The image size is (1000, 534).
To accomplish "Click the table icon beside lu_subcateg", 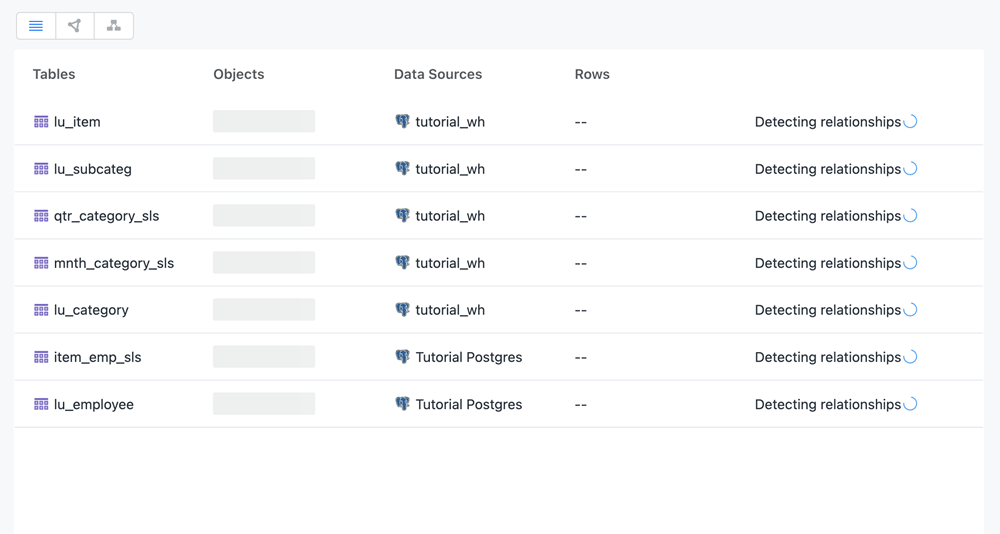I will click(41, 169).
